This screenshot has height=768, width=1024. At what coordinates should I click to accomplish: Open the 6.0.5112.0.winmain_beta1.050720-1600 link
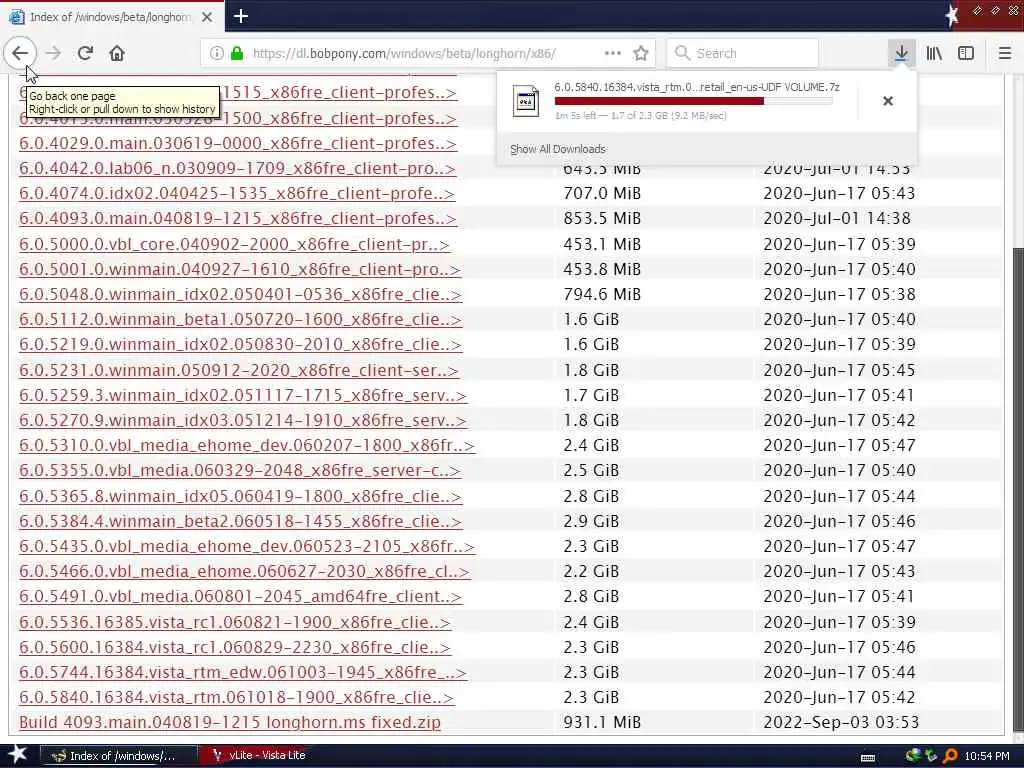[x=240, y=319]
